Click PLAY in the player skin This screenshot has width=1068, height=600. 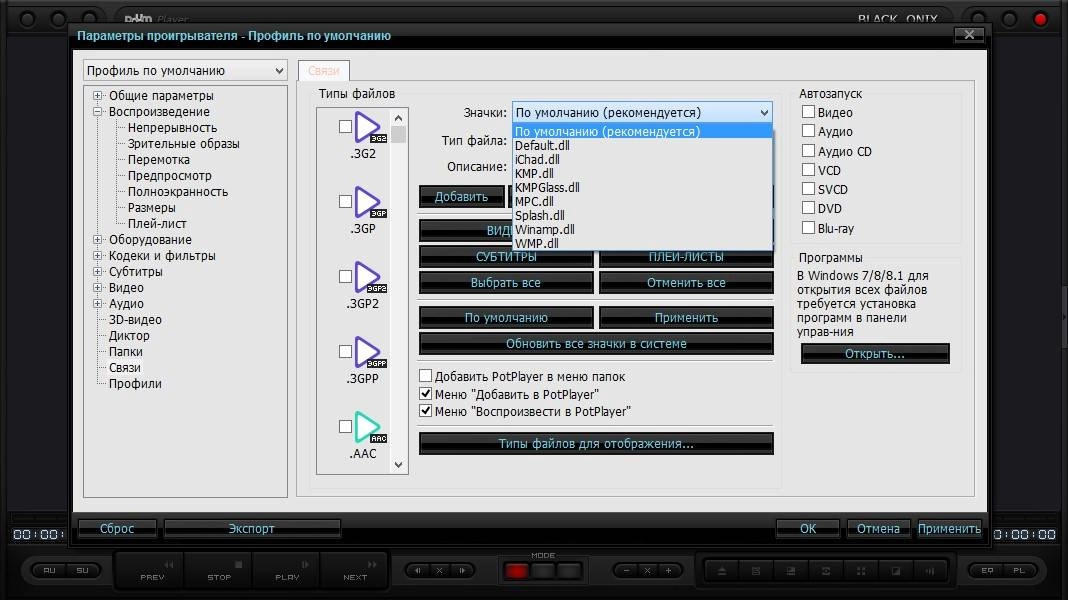[x=287, y=571]
